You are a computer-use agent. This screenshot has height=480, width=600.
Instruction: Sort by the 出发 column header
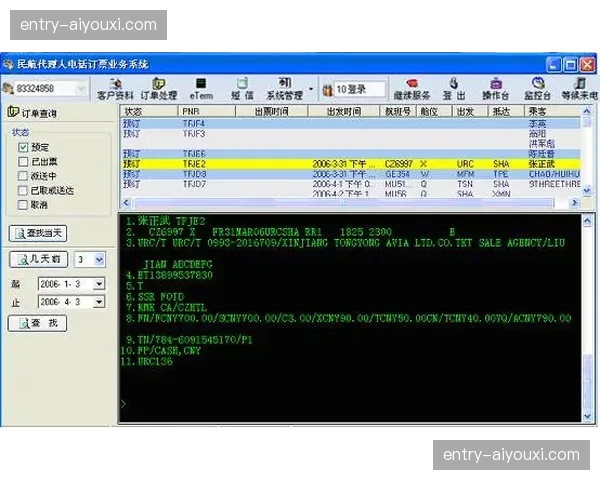click(470, 111)
